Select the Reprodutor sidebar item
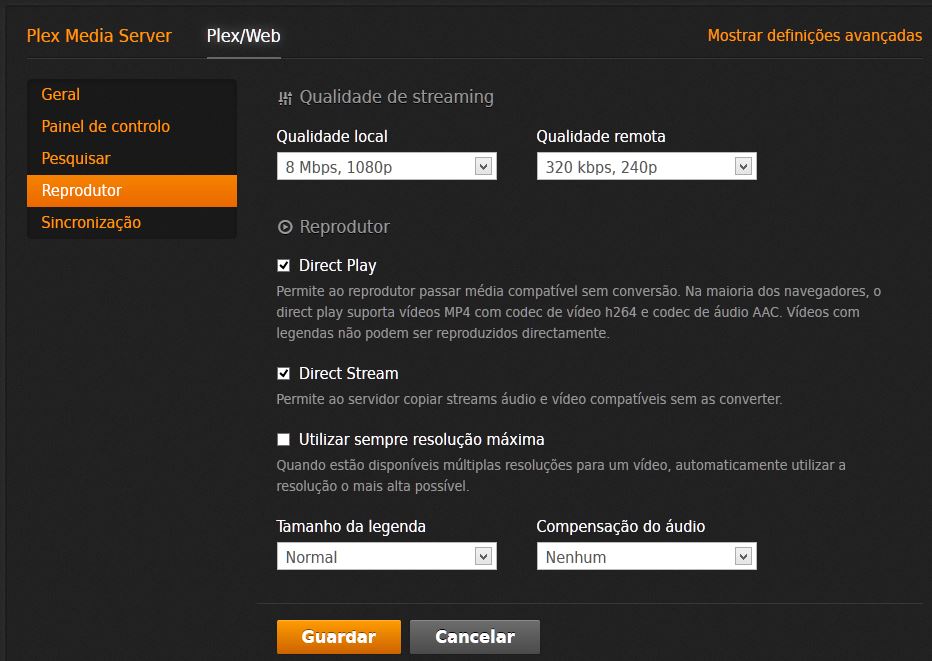The image size is (932, 661). click(x=132, y=191)
